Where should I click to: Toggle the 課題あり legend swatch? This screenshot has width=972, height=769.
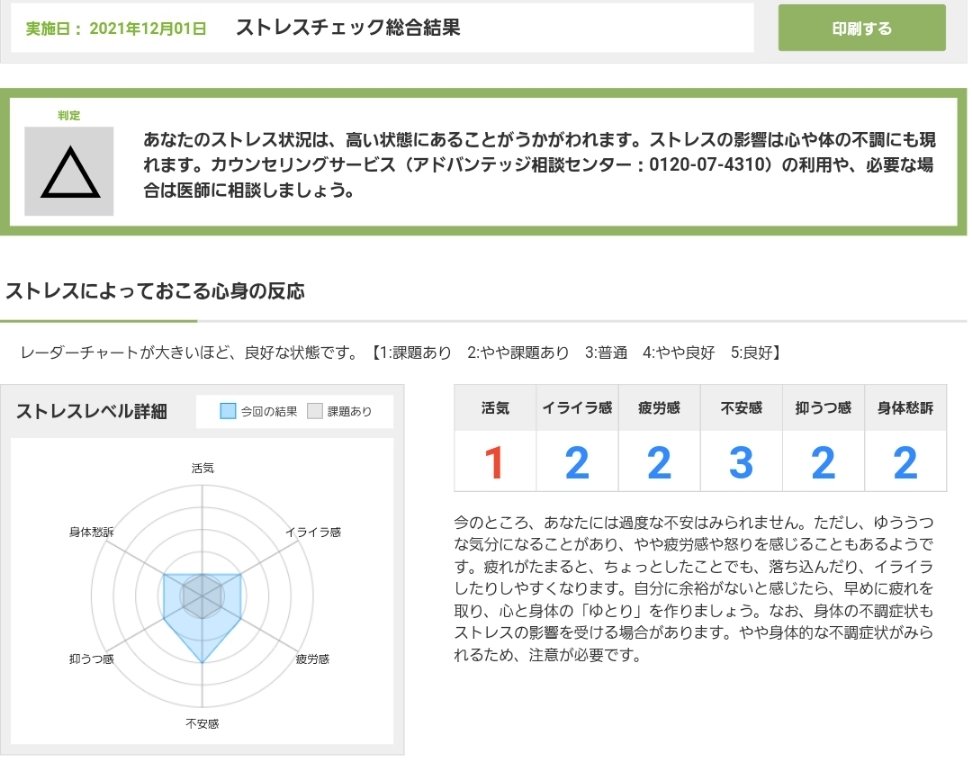pyautogui.click(x=315, y=411)
